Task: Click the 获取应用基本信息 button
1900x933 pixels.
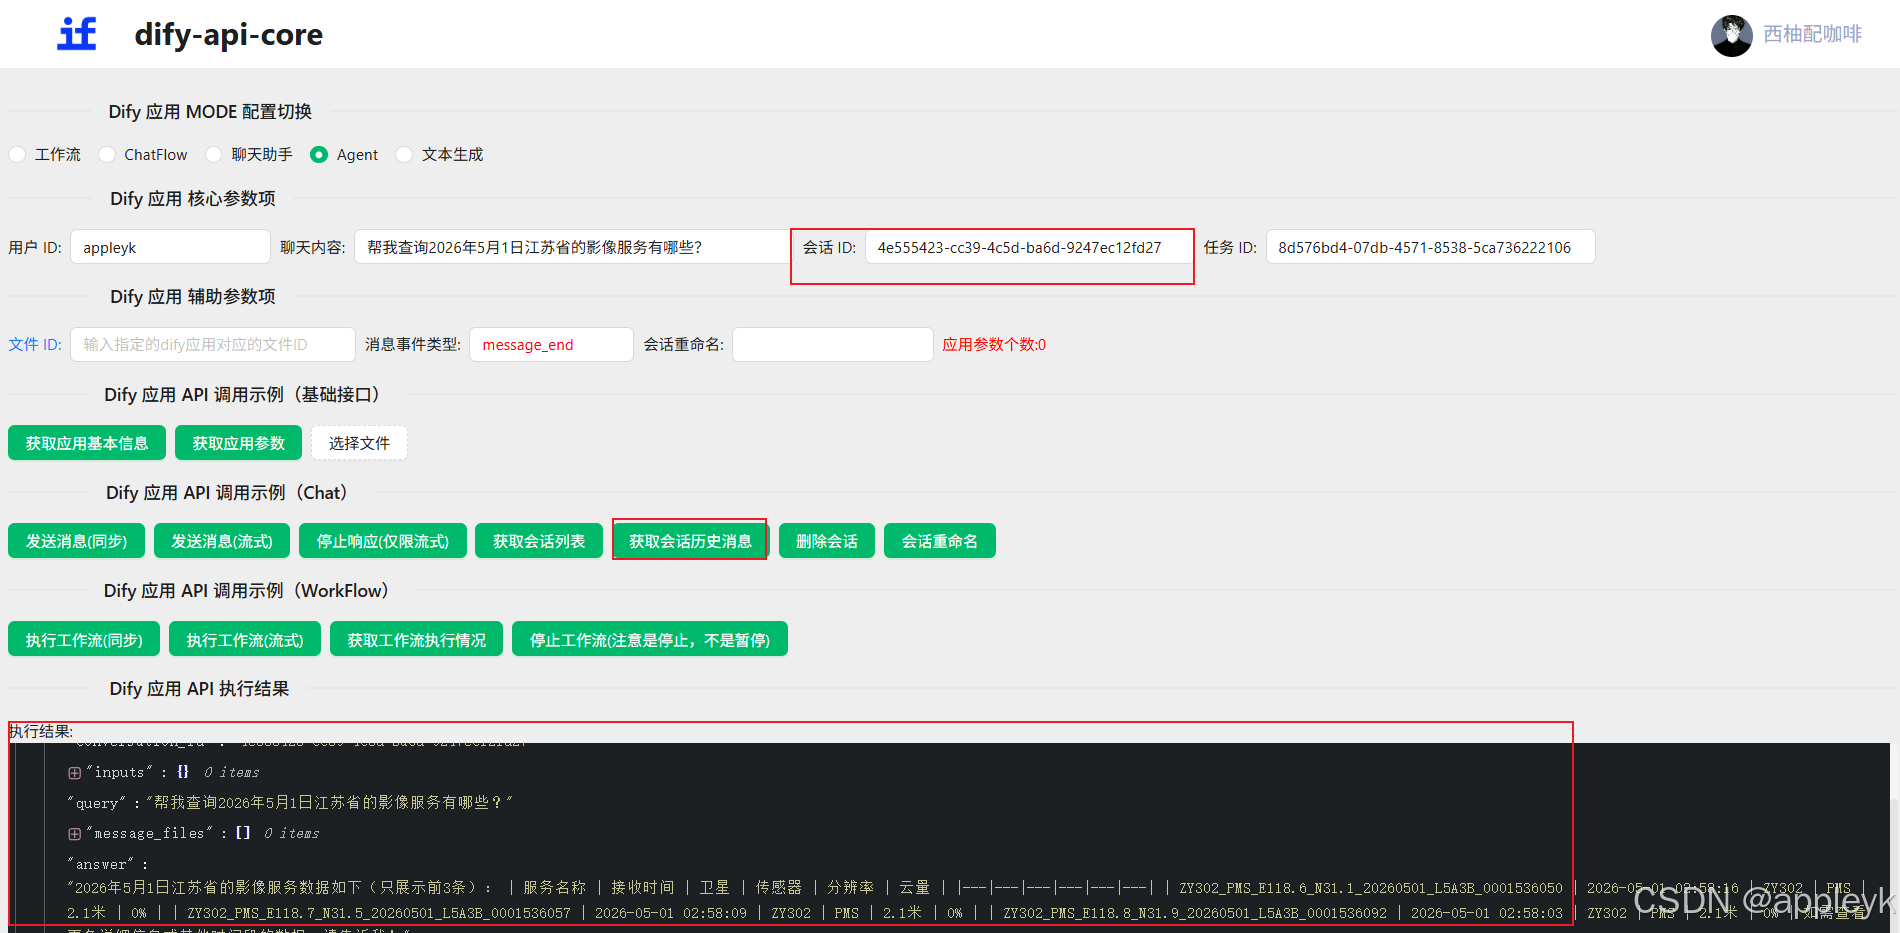Action: [x=87, y=443]
